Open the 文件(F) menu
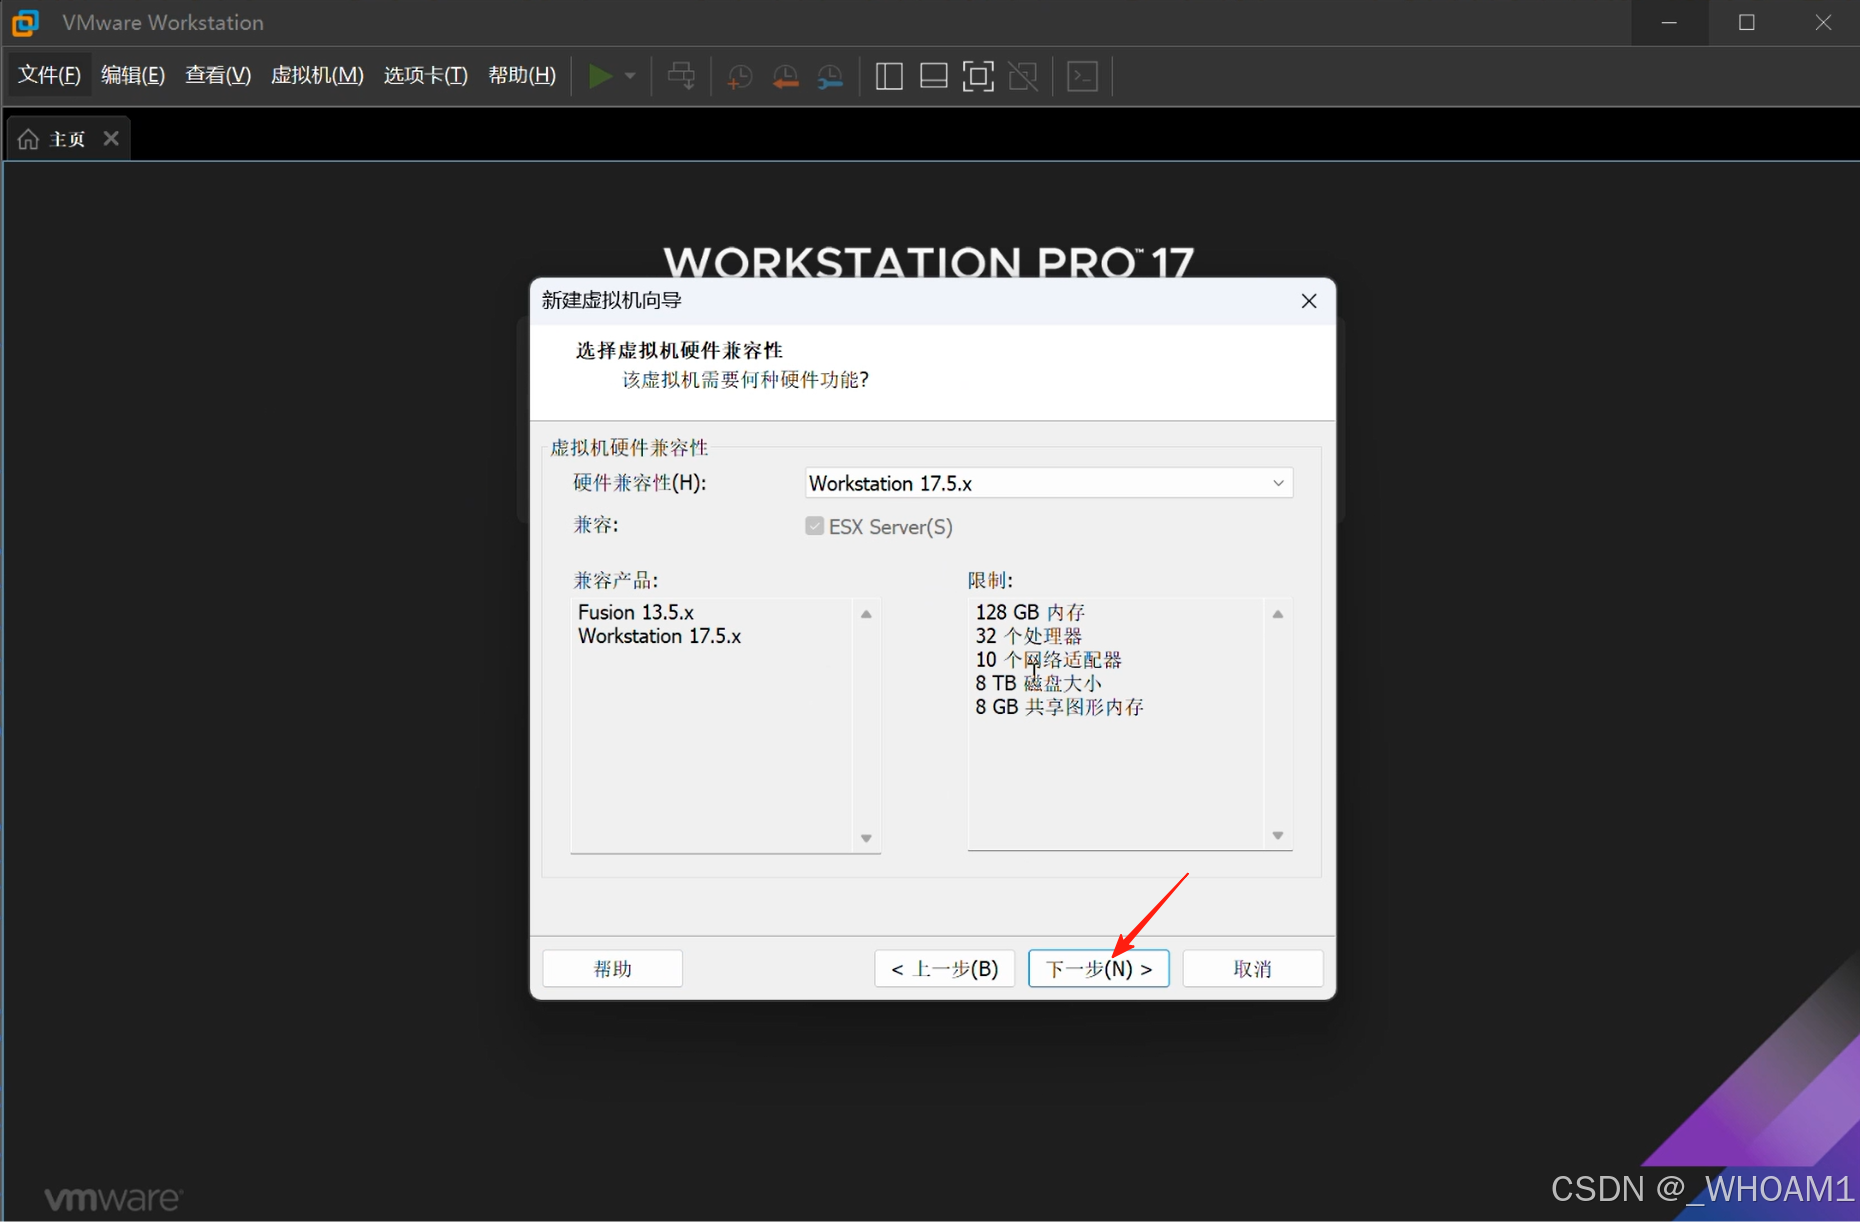Image resolution: width=1860 pixels, height=1222 pixels. (49, 75)
